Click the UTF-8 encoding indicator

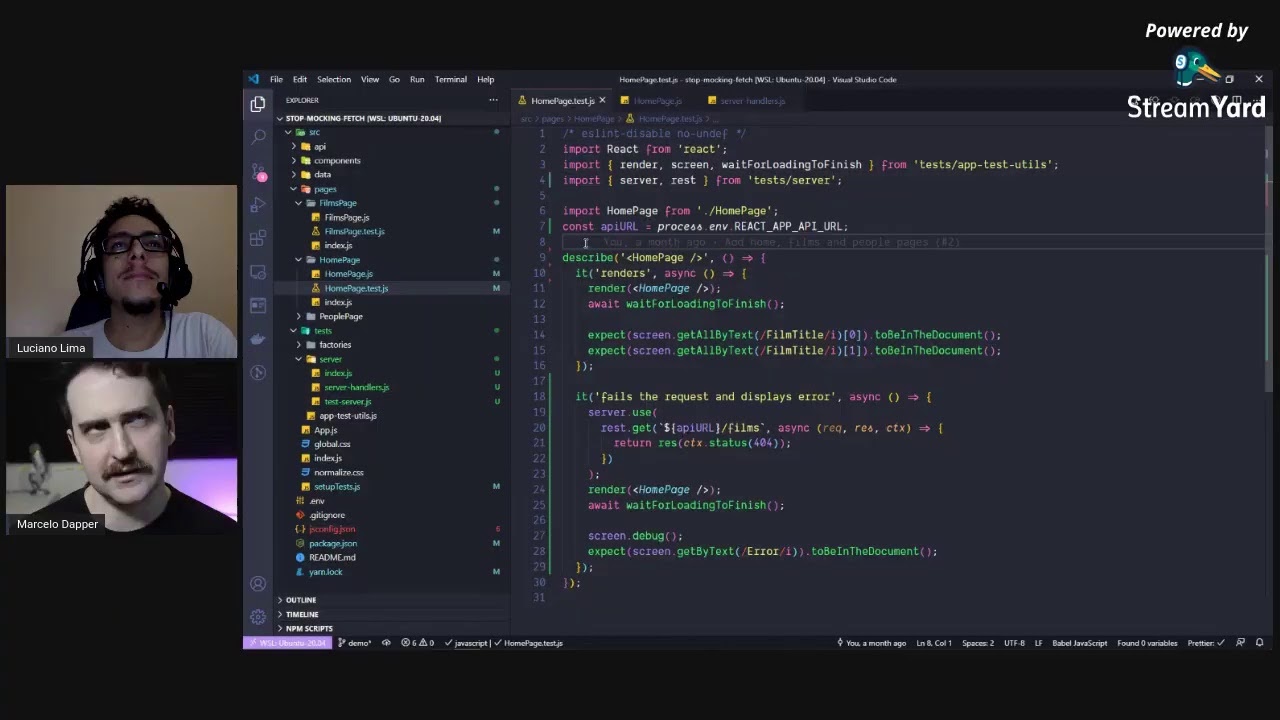point(1016,643)
